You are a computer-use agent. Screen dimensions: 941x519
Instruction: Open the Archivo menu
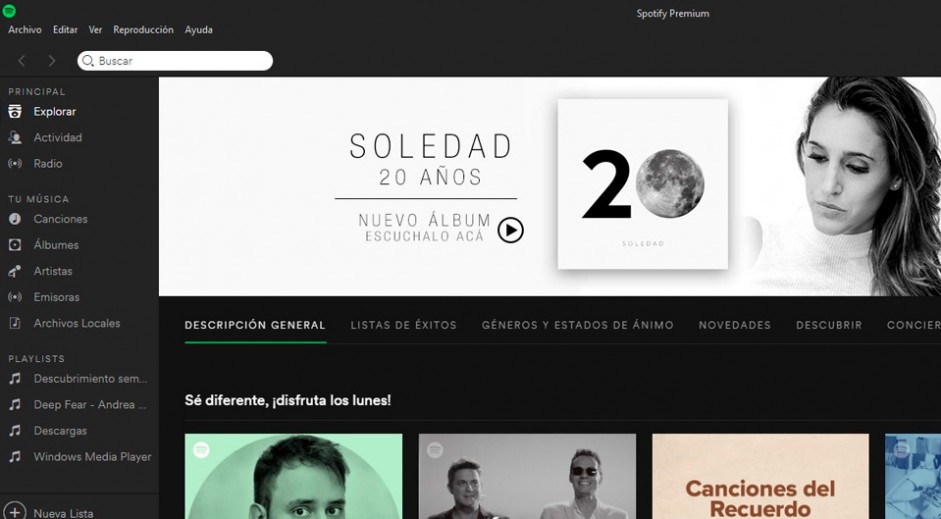point(25,29)
